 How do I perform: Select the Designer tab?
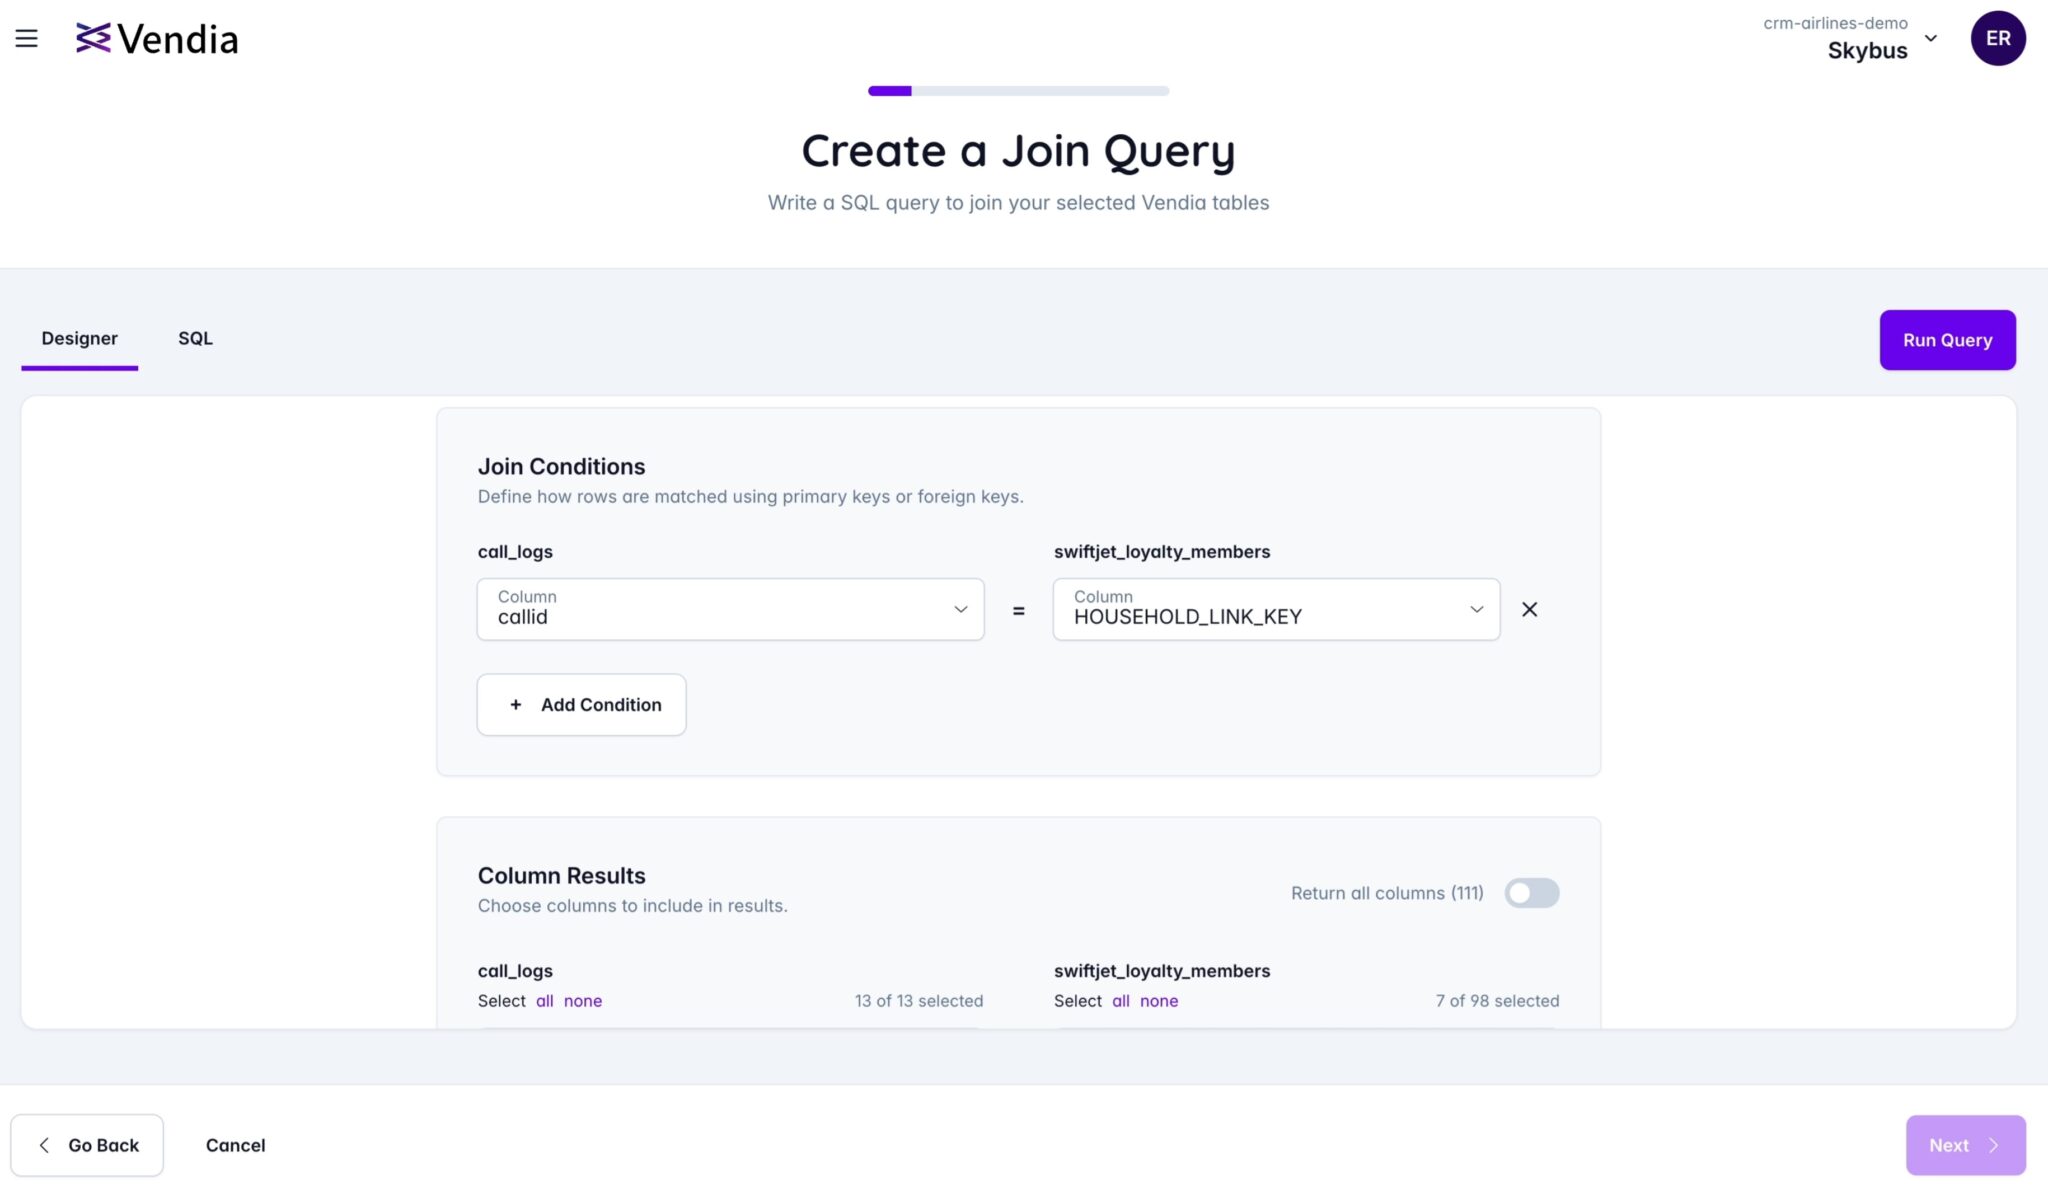click(79, 339)
